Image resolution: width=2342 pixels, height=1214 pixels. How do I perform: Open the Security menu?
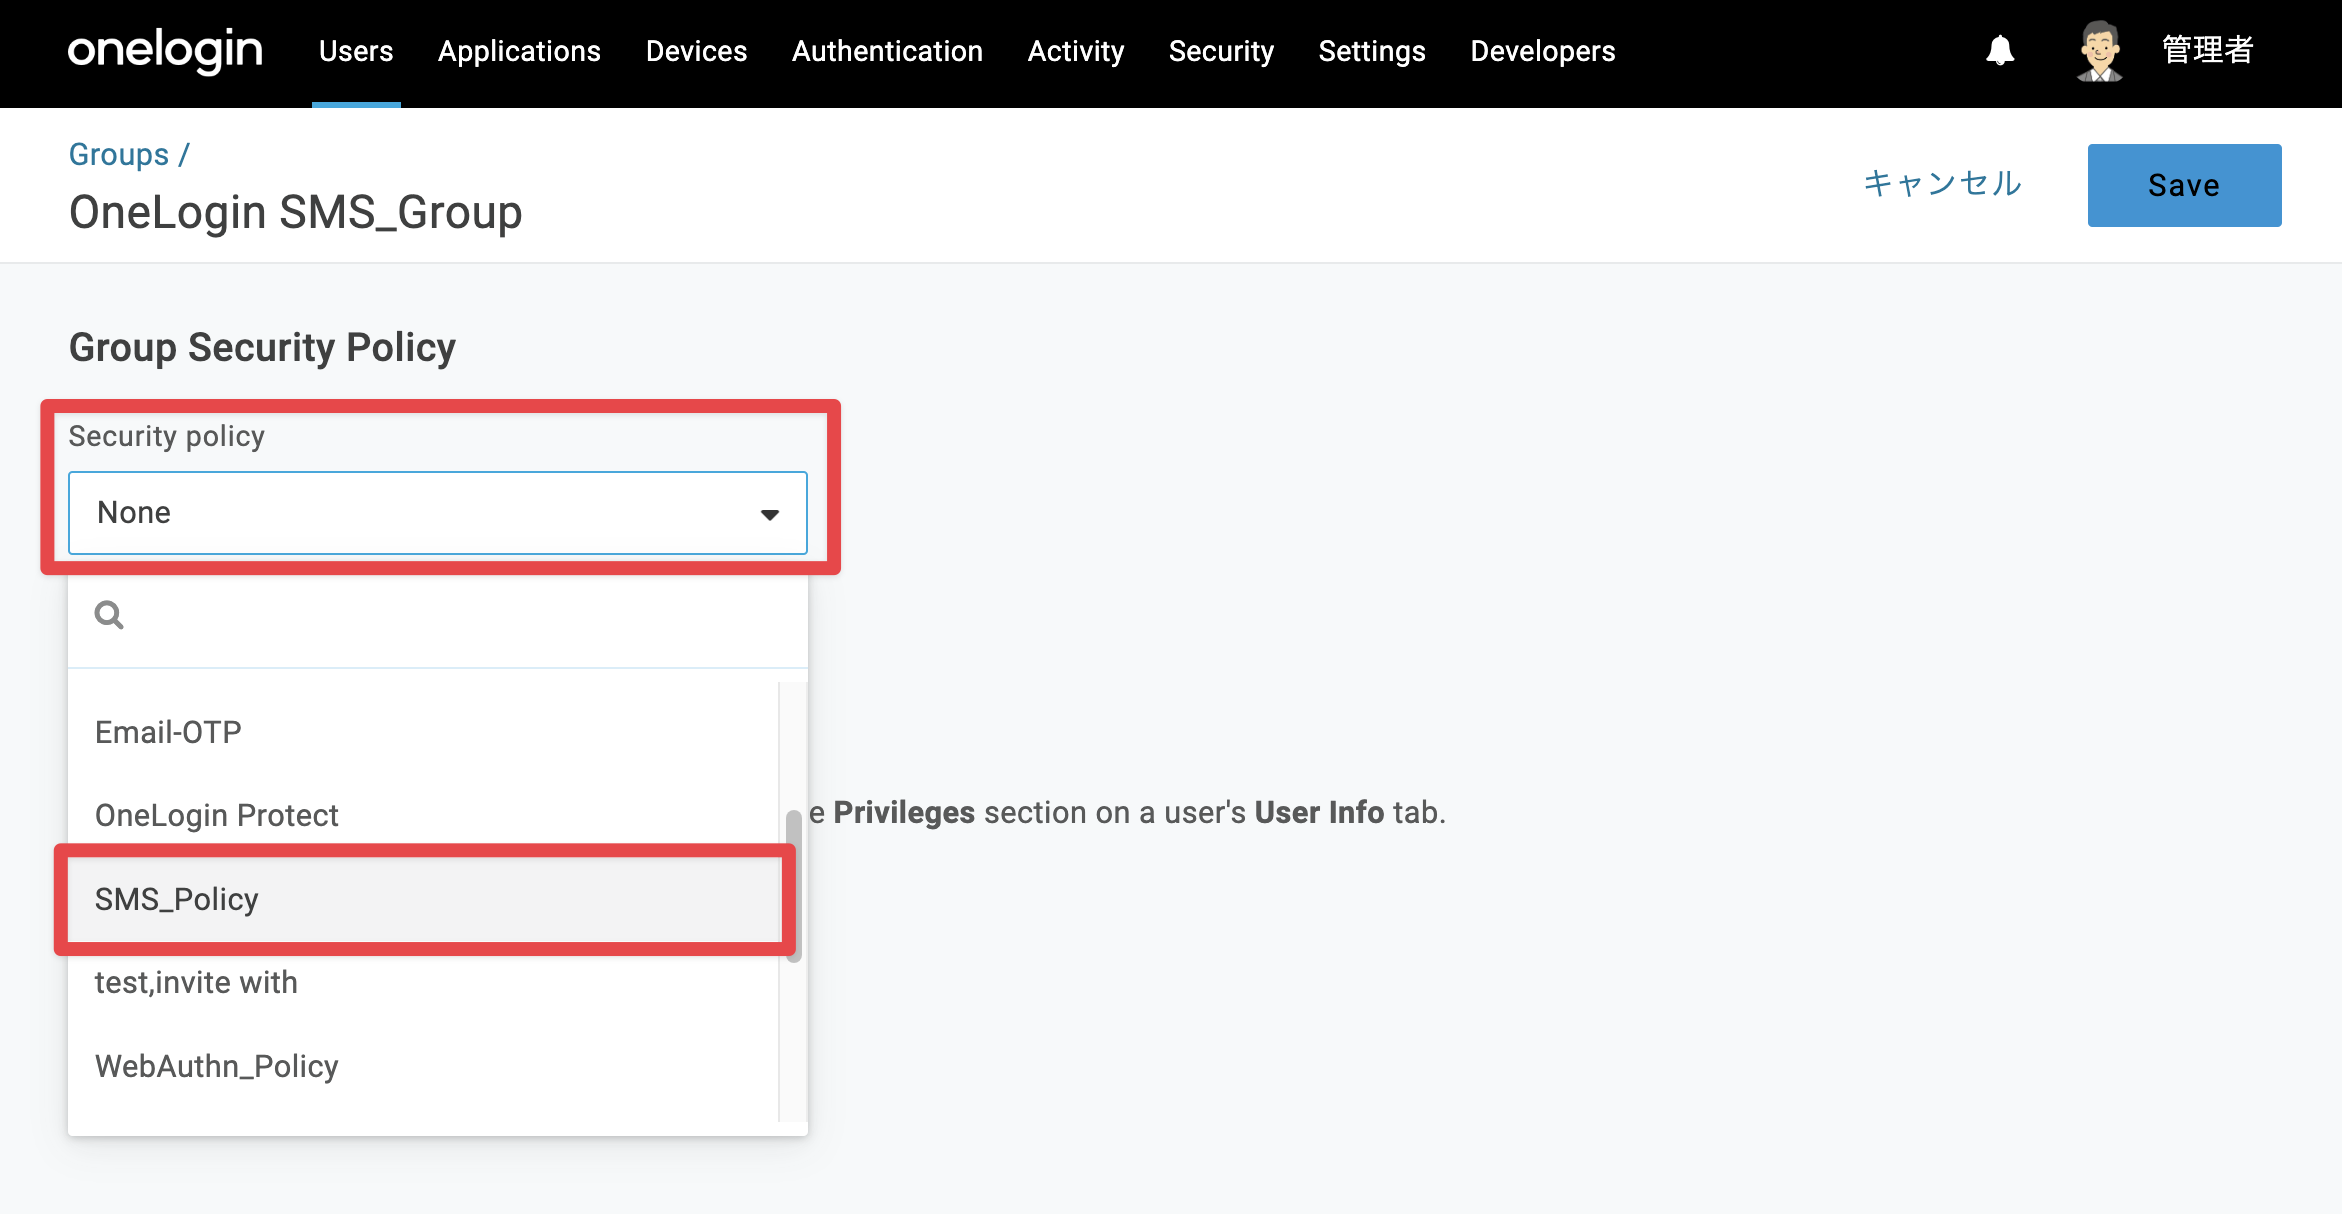point(1221,51)
